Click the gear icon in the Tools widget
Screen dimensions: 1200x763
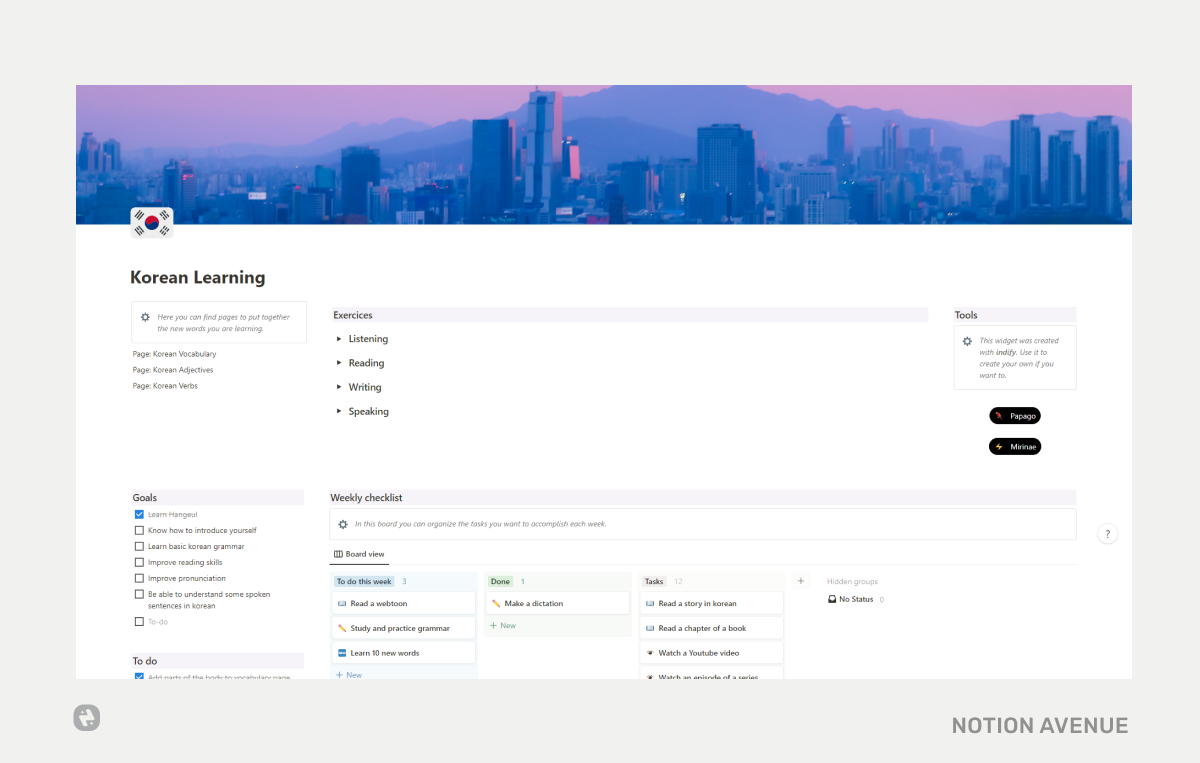click(967, 341)
